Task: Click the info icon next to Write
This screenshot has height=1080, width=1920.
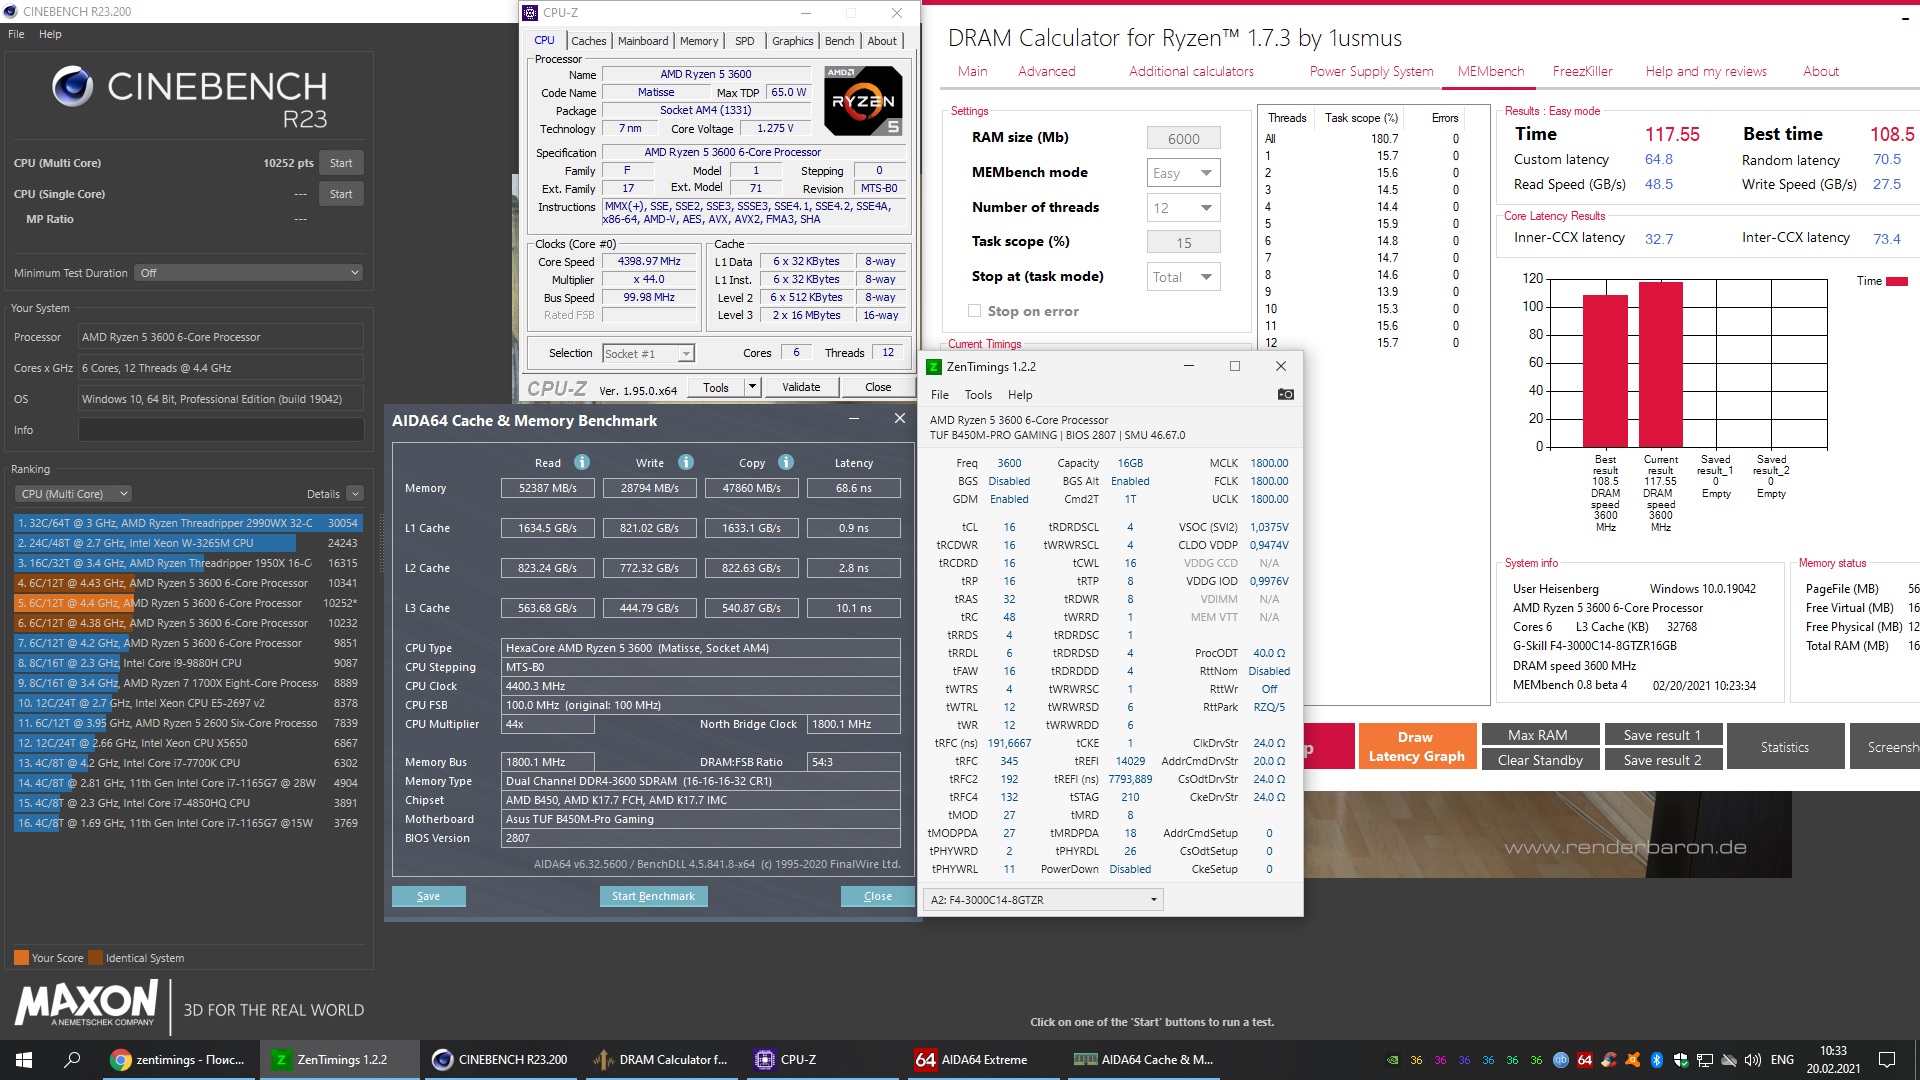Action: (x=686, y=462)
